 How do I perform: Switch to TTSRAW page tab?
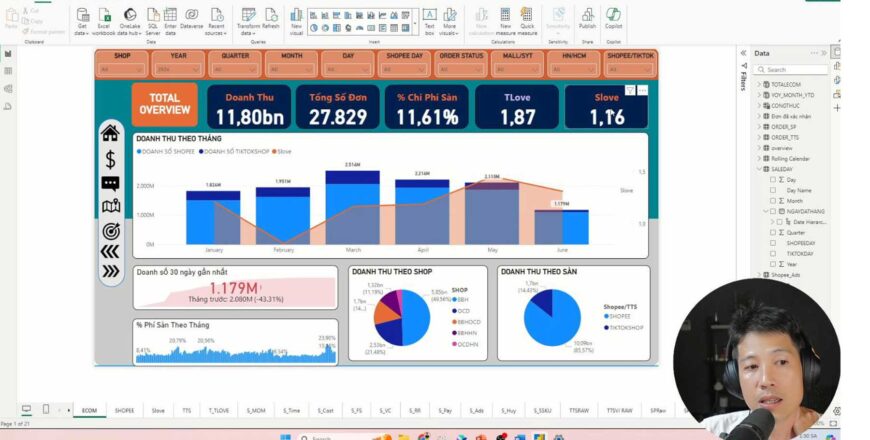579,411
